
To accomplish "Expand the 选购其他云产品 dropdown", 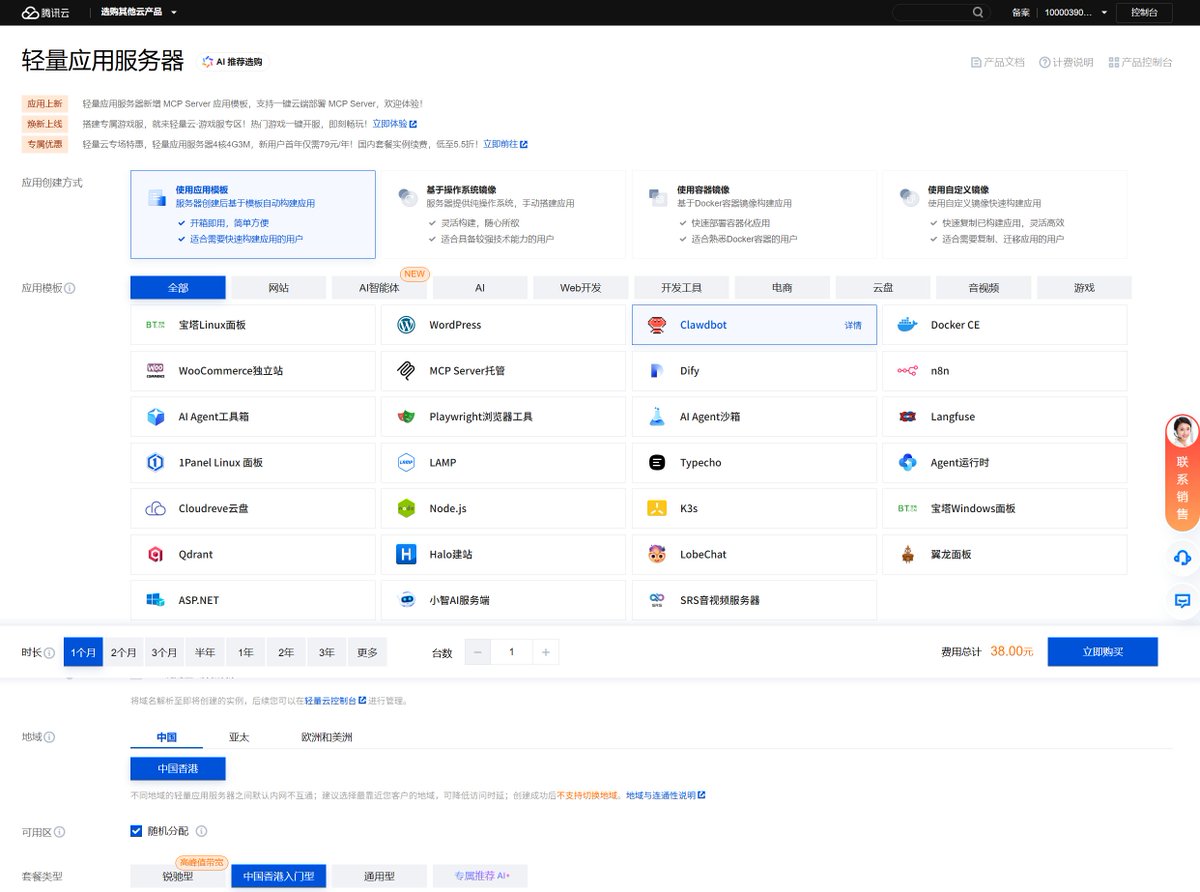I will coord(139,12).
